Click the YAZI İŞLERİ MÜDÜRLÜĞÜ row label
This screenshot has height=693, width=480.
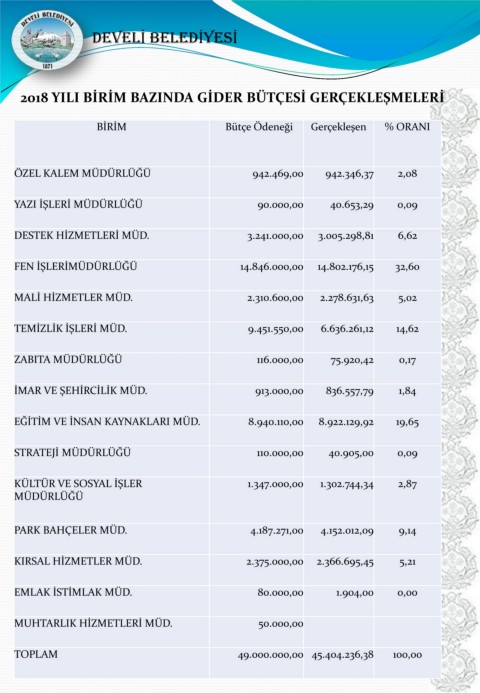tap(78, 204)
